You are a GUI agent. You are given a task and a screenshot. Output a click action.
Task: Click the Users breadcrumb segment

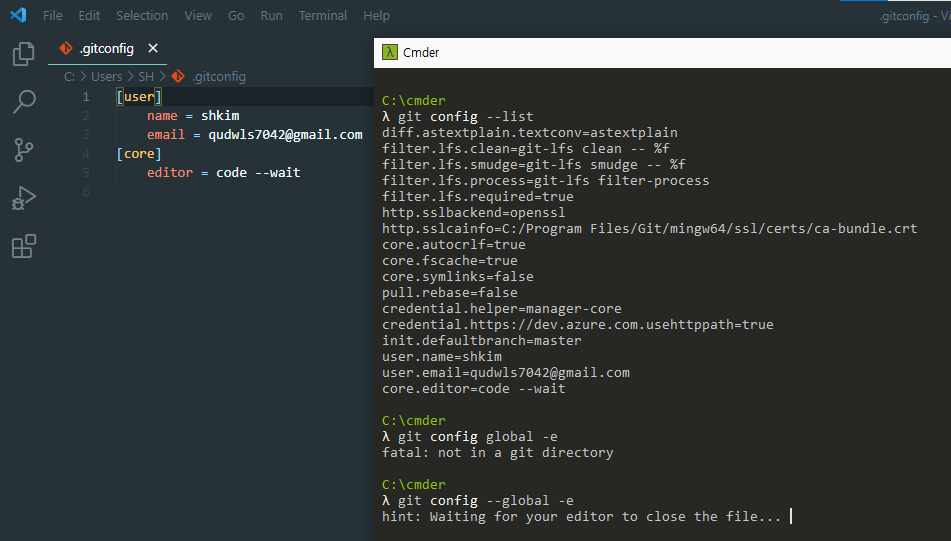point(106,76)
